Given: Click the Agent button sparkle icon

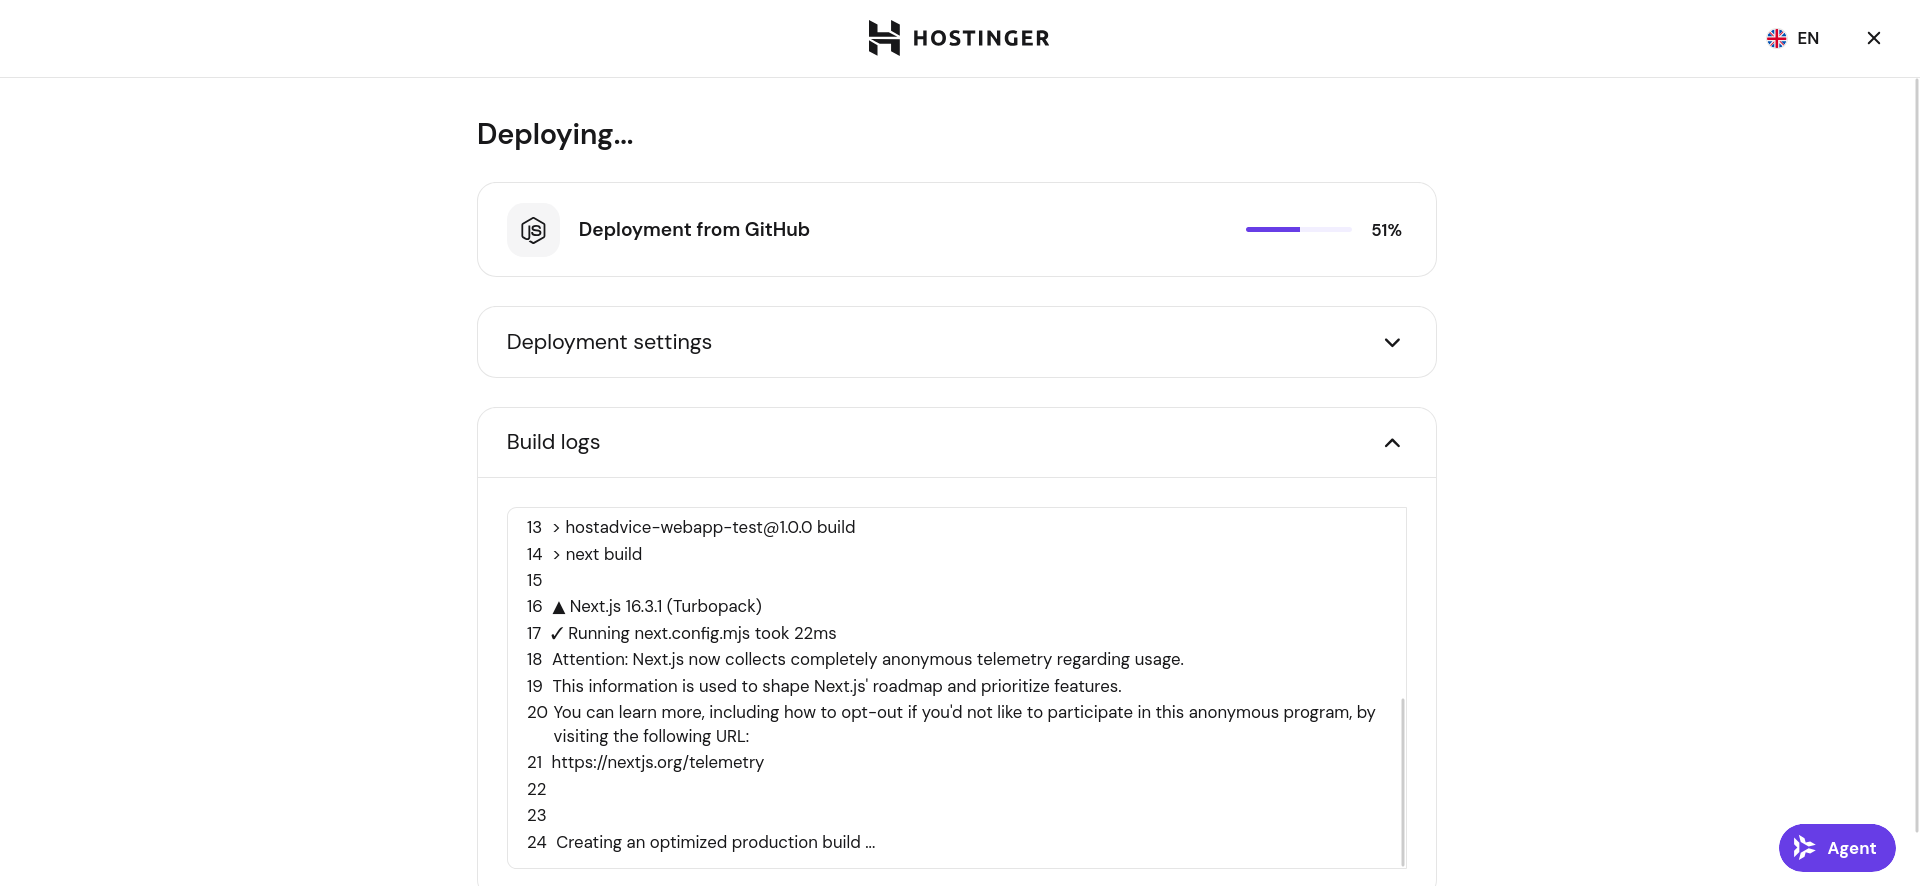Looking at the screenshot, I should click(x=1804, y=848).
